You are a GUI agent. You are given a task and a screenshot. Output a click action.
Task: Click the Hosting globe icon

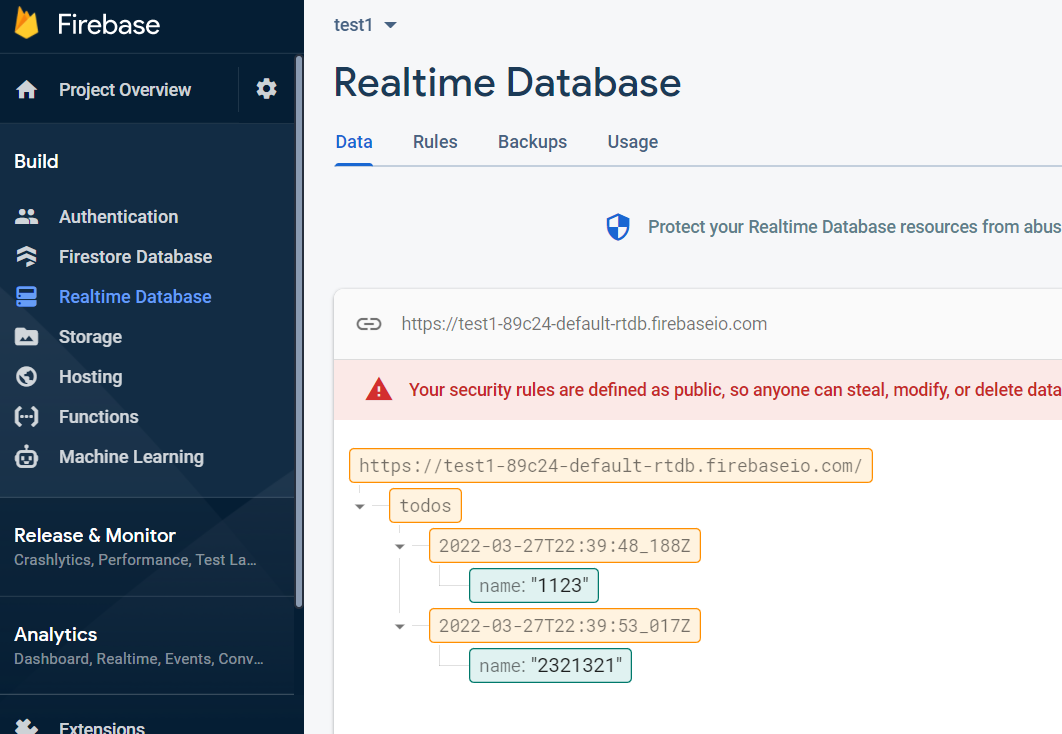click(x=27, y=377)
